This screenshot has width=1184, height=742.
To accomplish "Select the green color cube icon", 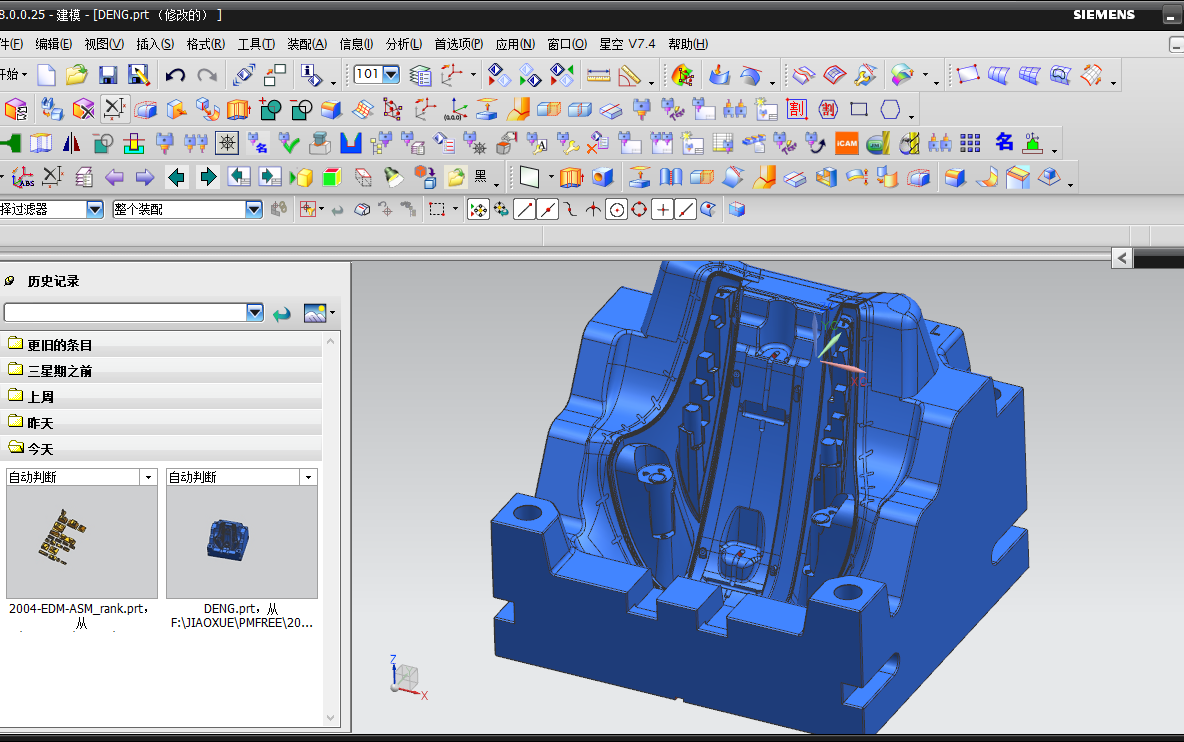I will [332, 177].
